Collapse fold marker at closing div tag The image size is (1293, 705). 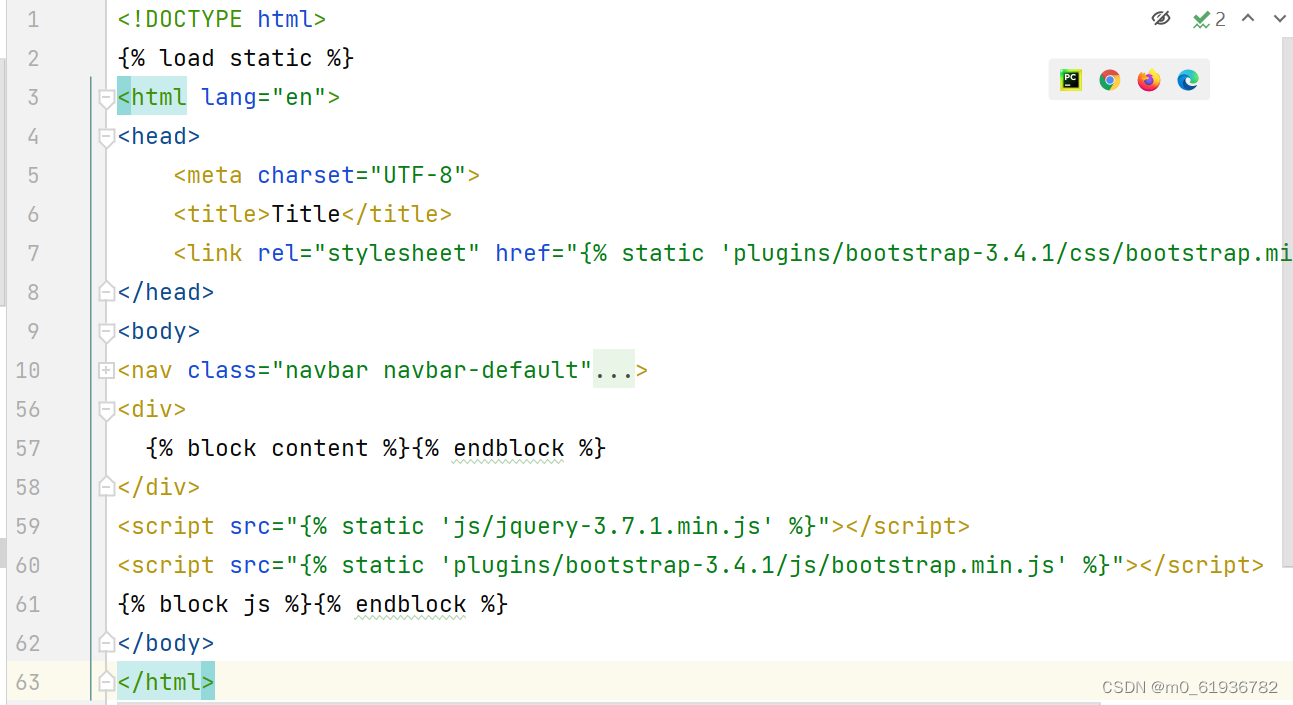[x=107, y=487]
